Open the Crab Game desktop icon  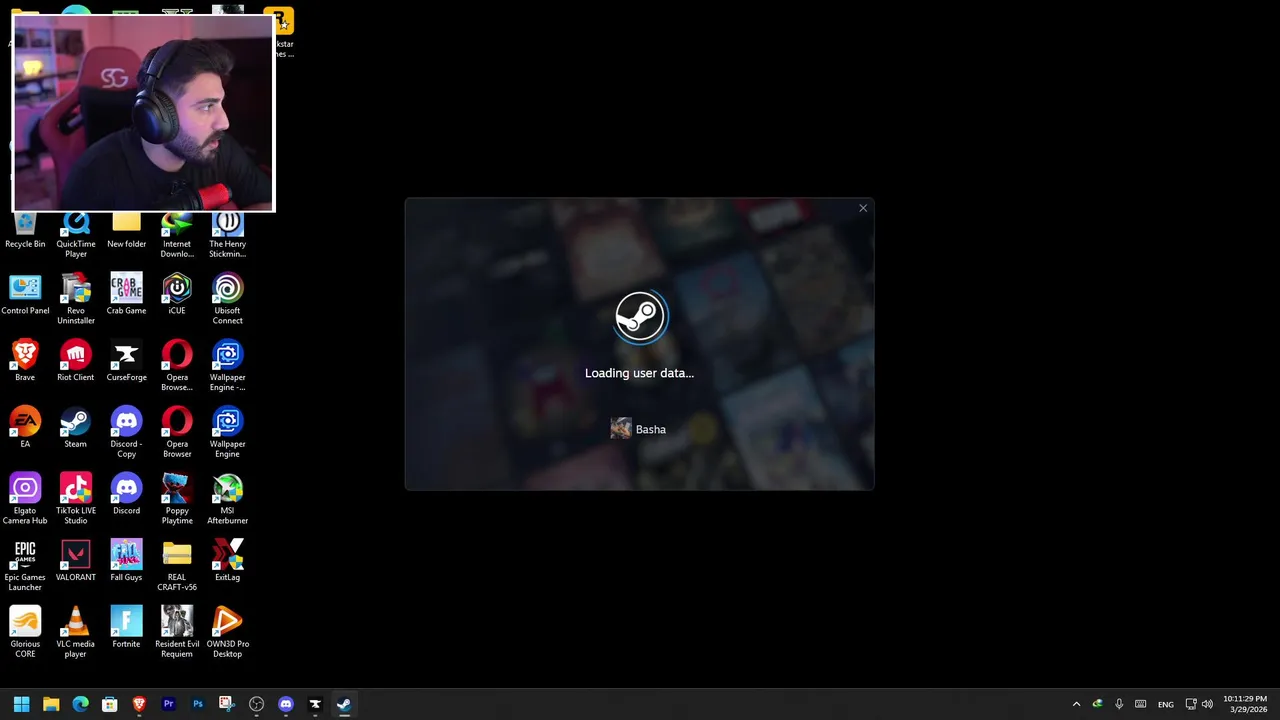pyautogui.click(x=126, y=294)
